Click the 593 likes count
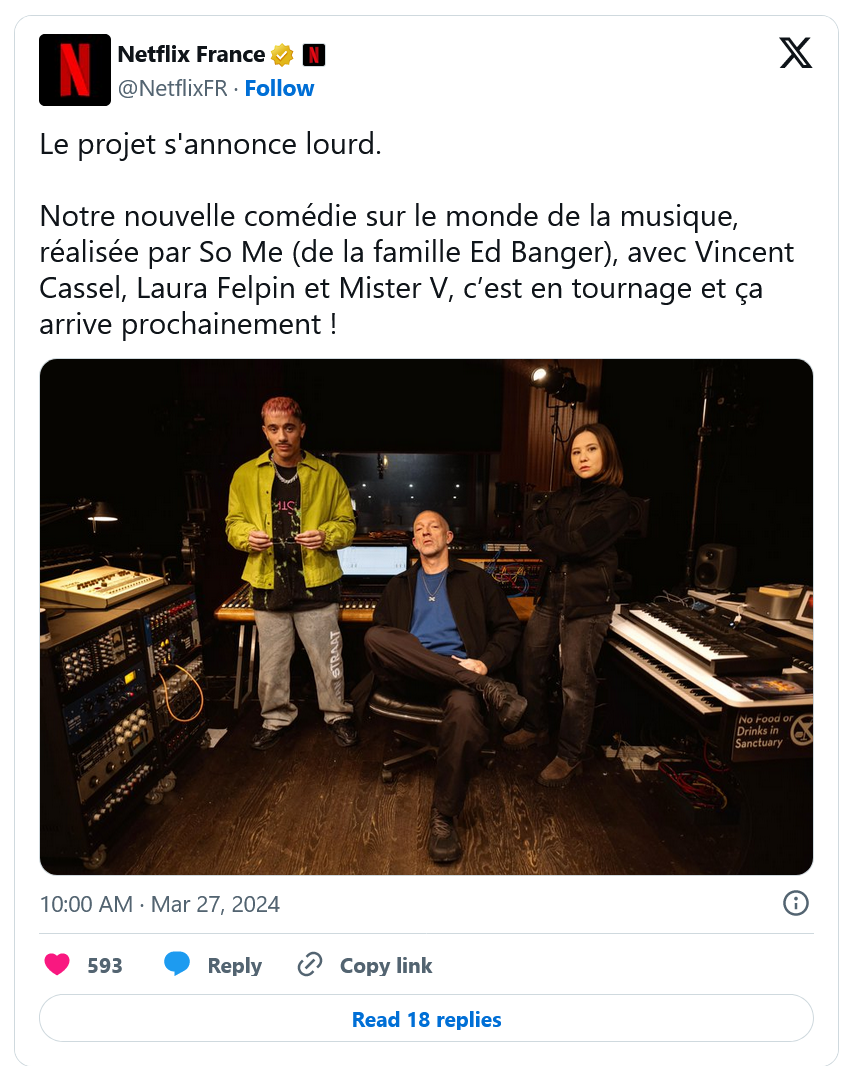 (105, 965)
